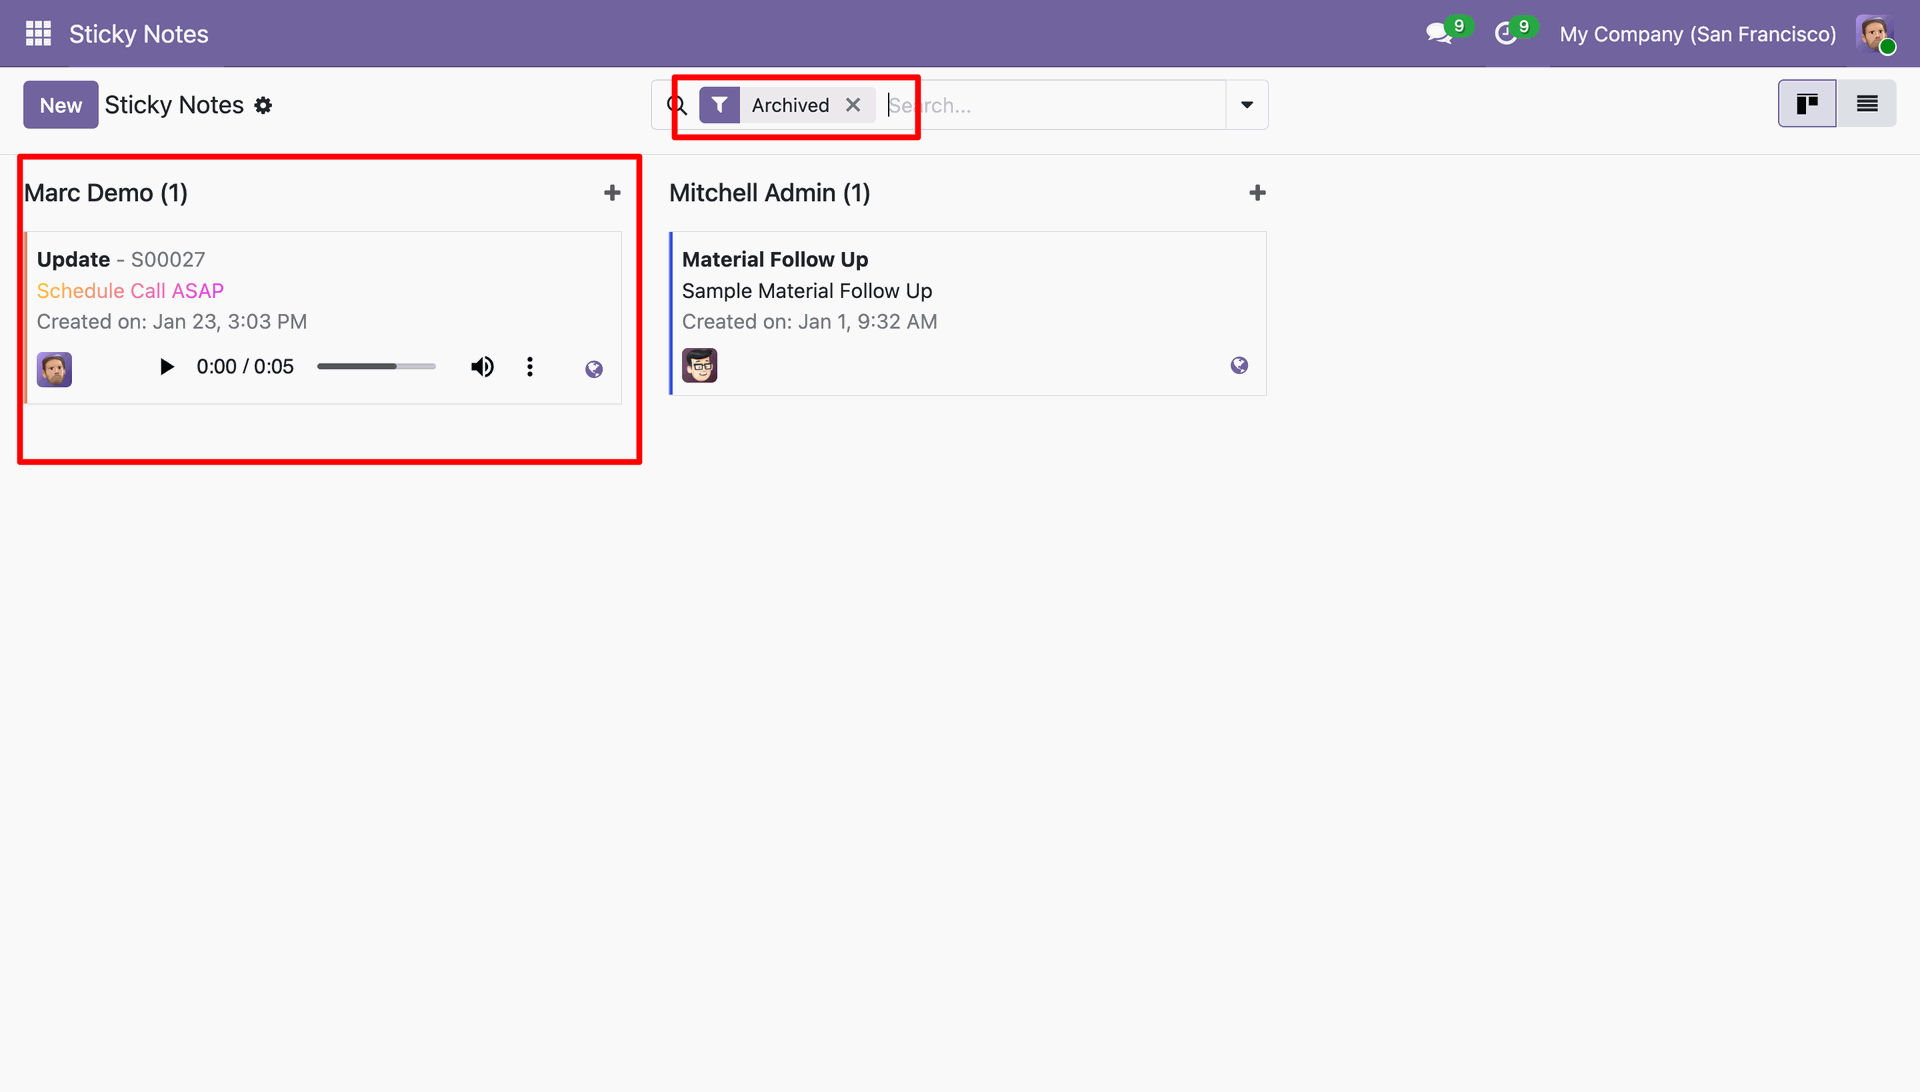Mute the audio on Update note
Image resolution: width=1920 pixels, height=1092 pixels.
click(x=482, y=367)
